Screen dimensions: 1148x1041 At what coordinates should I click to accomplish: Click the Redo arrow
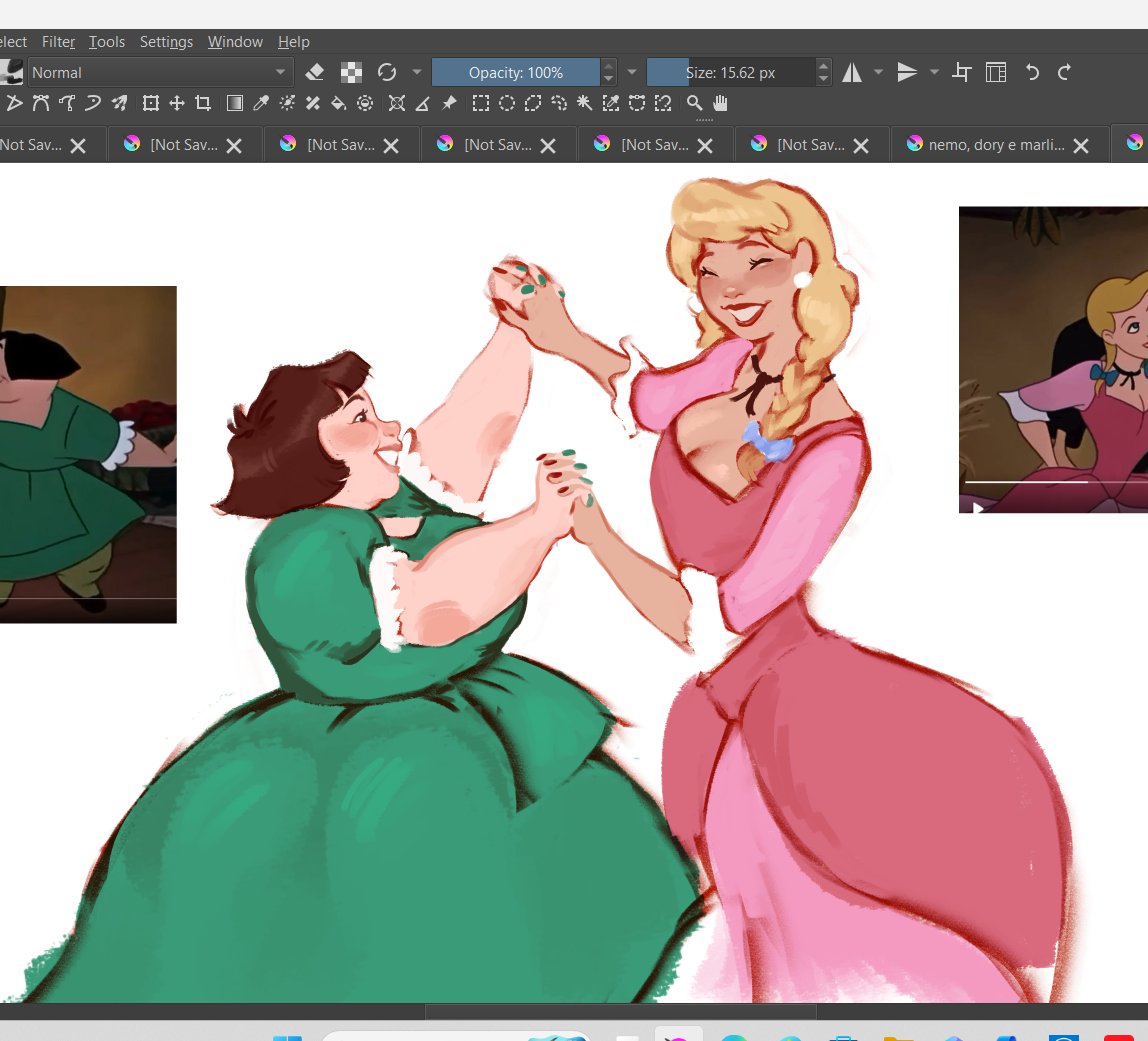[1065, 72]
